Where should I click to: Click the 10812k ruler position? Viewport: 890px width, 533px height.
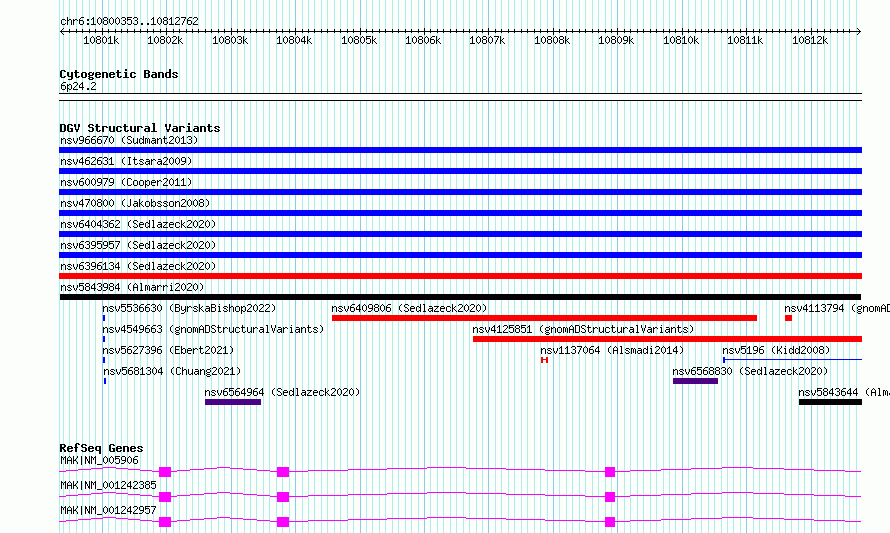[x=810, y=40]
